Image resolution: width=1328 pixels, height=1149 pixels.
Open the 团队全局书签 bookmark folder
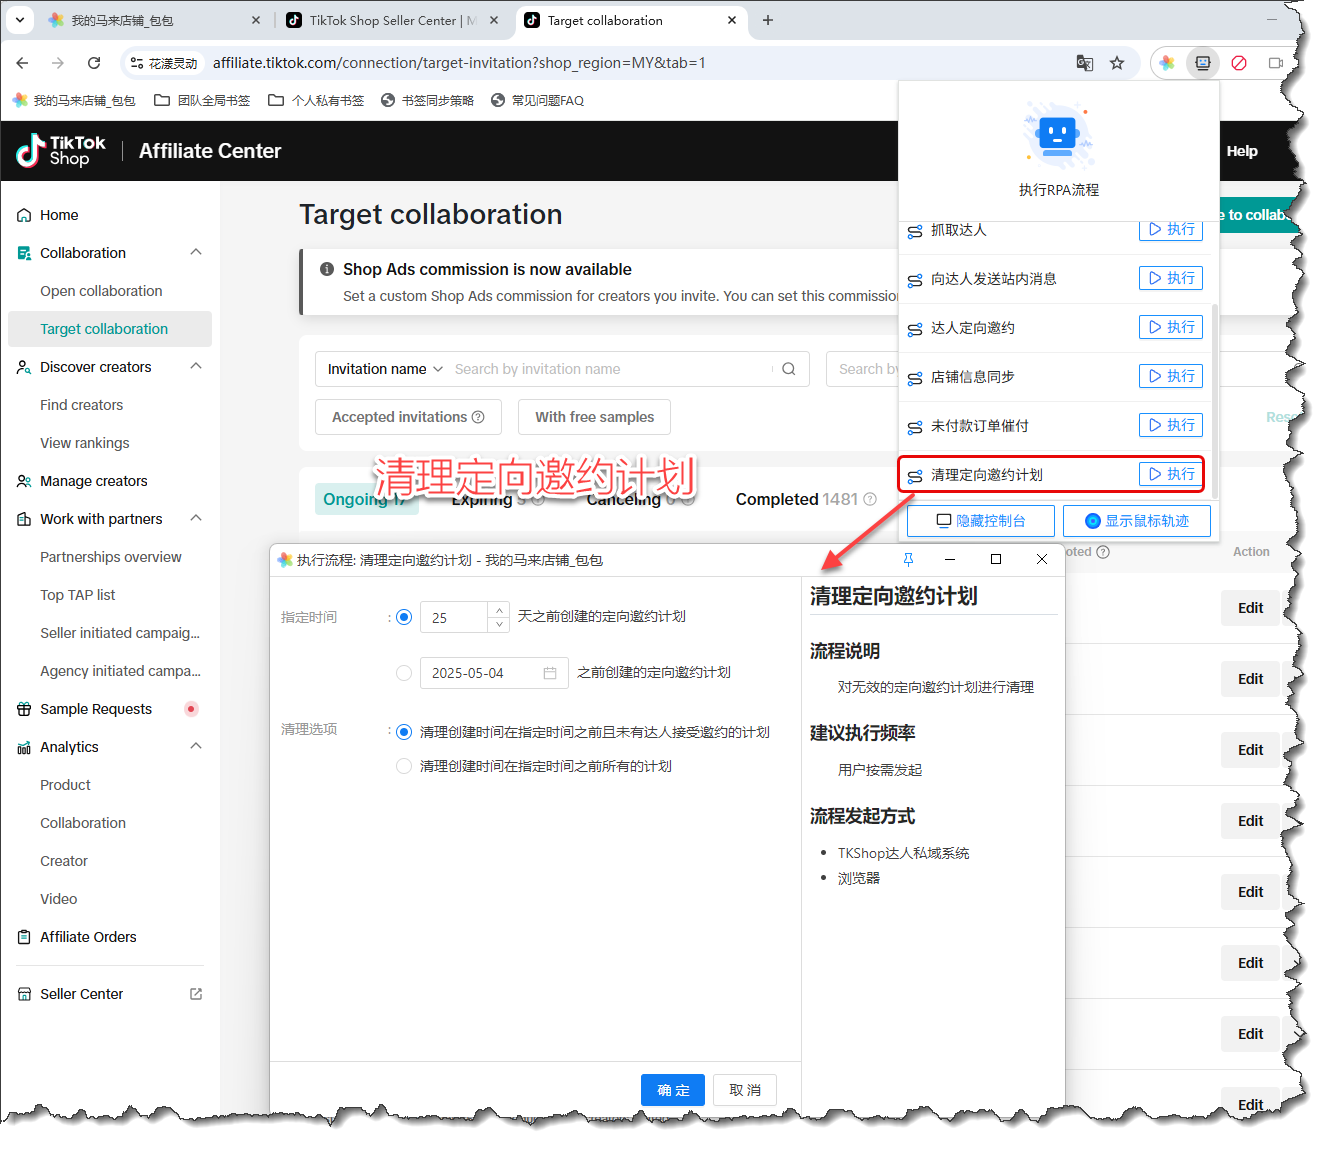[x=202, y=100]
